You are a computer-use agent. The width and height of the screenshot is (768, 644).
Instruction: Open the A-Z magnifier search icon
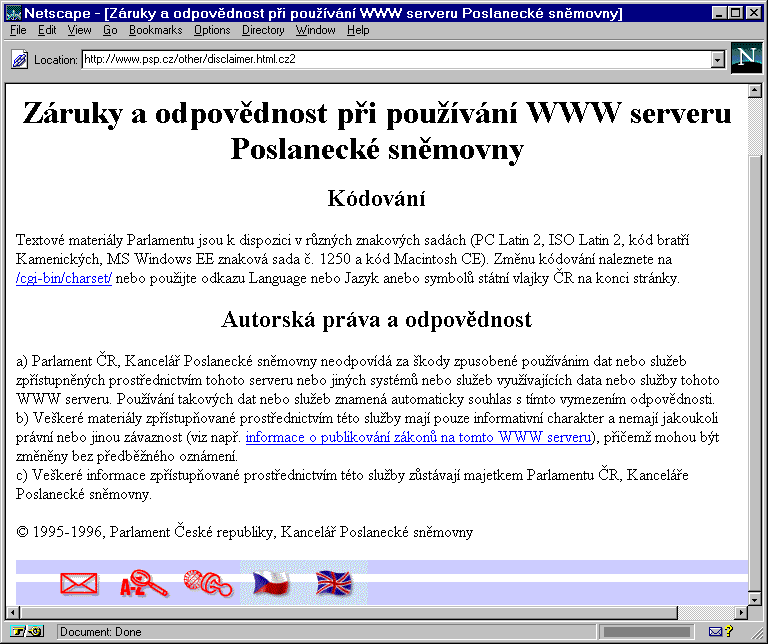click(x=144, y=583)
